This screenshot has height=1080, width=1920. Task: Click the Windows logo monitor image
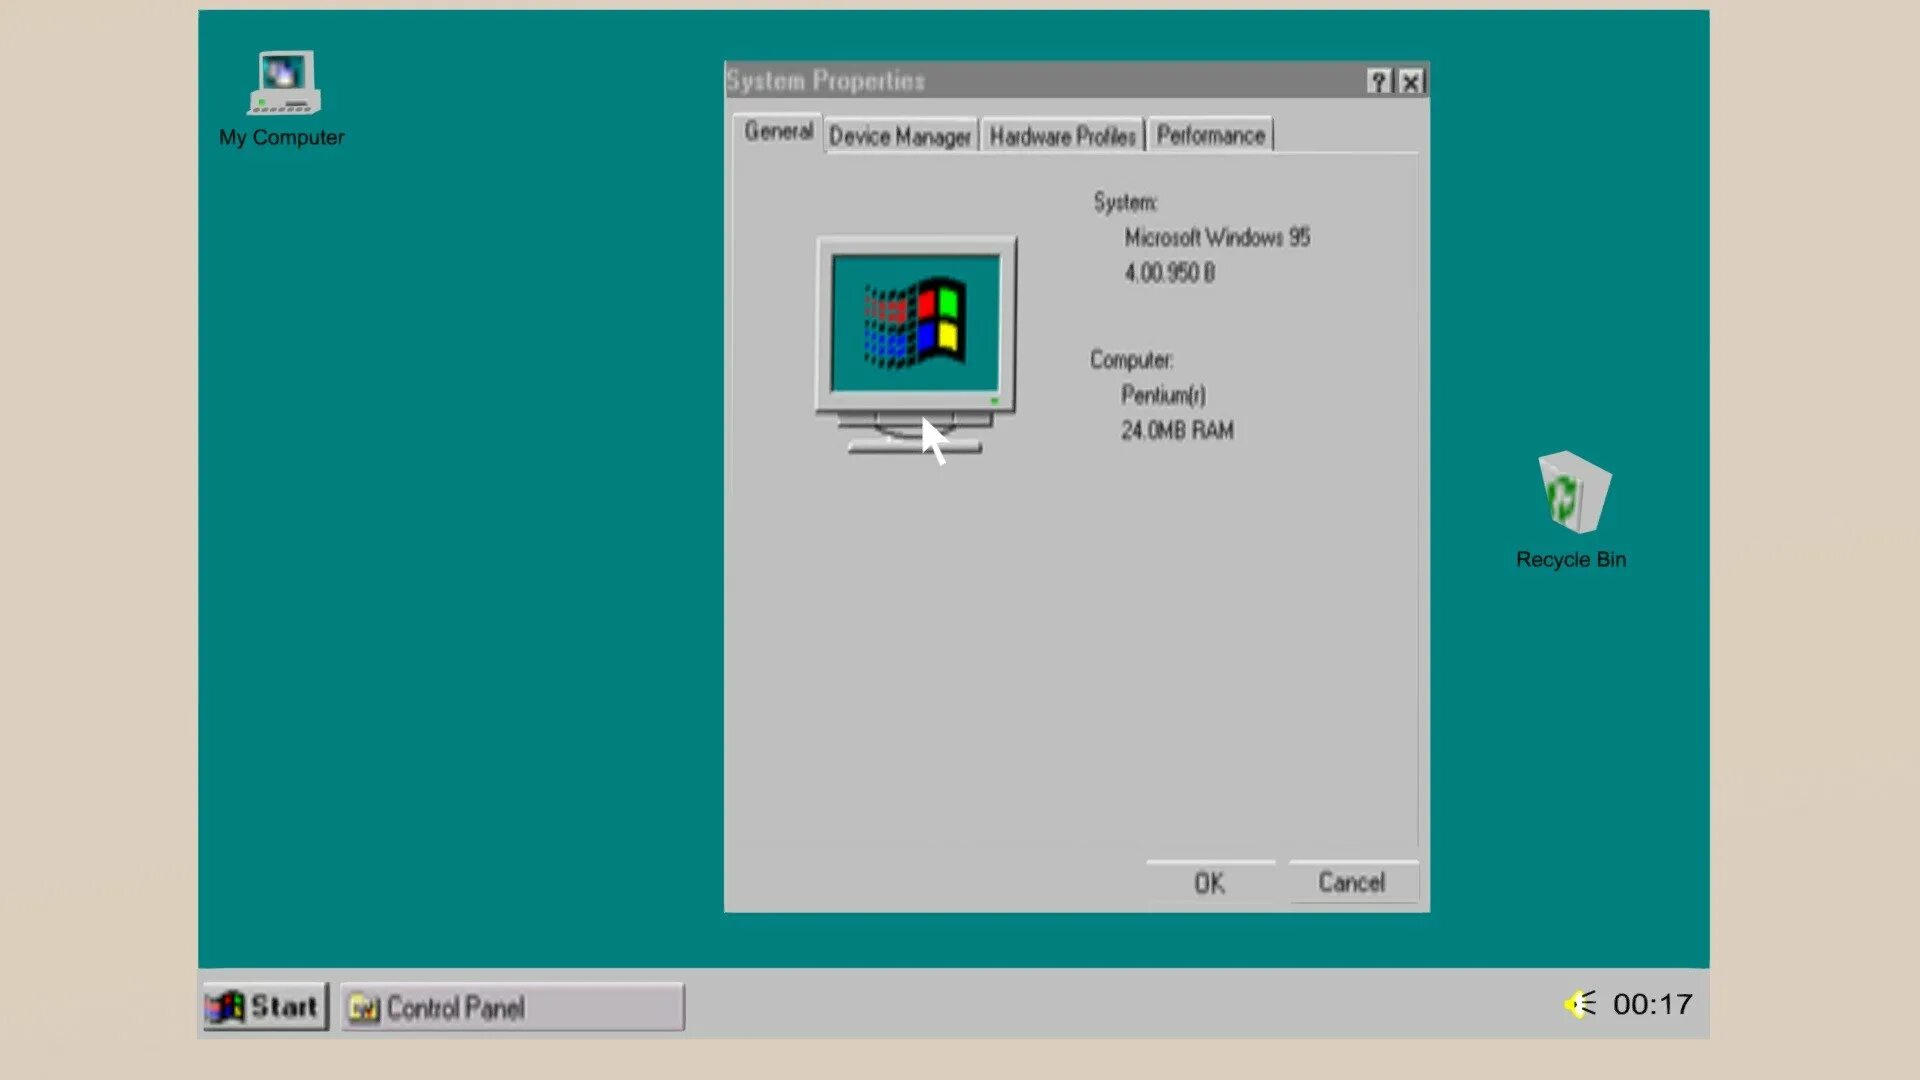(916, 344)
